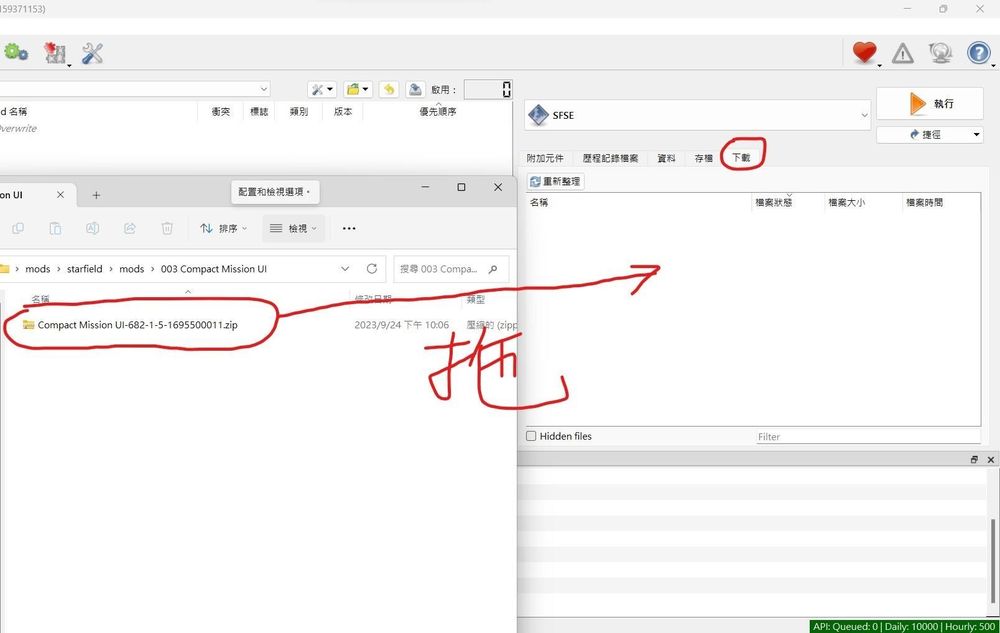Click the 執行 Run button
The width and height of the screenshot is (1000, 633).
(929, 103)
